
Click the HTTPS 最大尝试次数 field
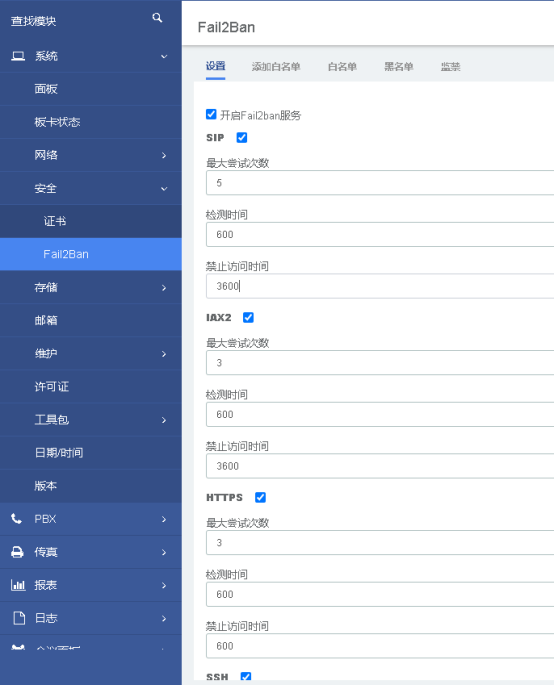click(x=380, y=542)
